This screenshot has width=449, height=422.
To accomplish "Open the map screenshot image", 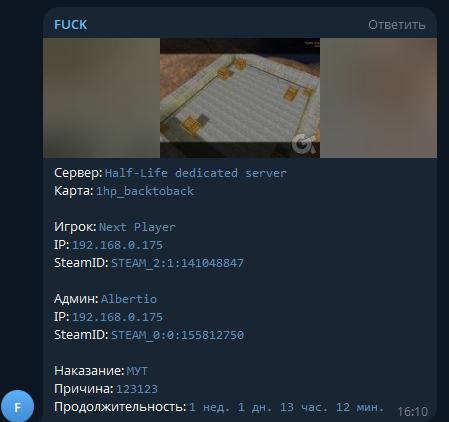I will pos(240,98).
